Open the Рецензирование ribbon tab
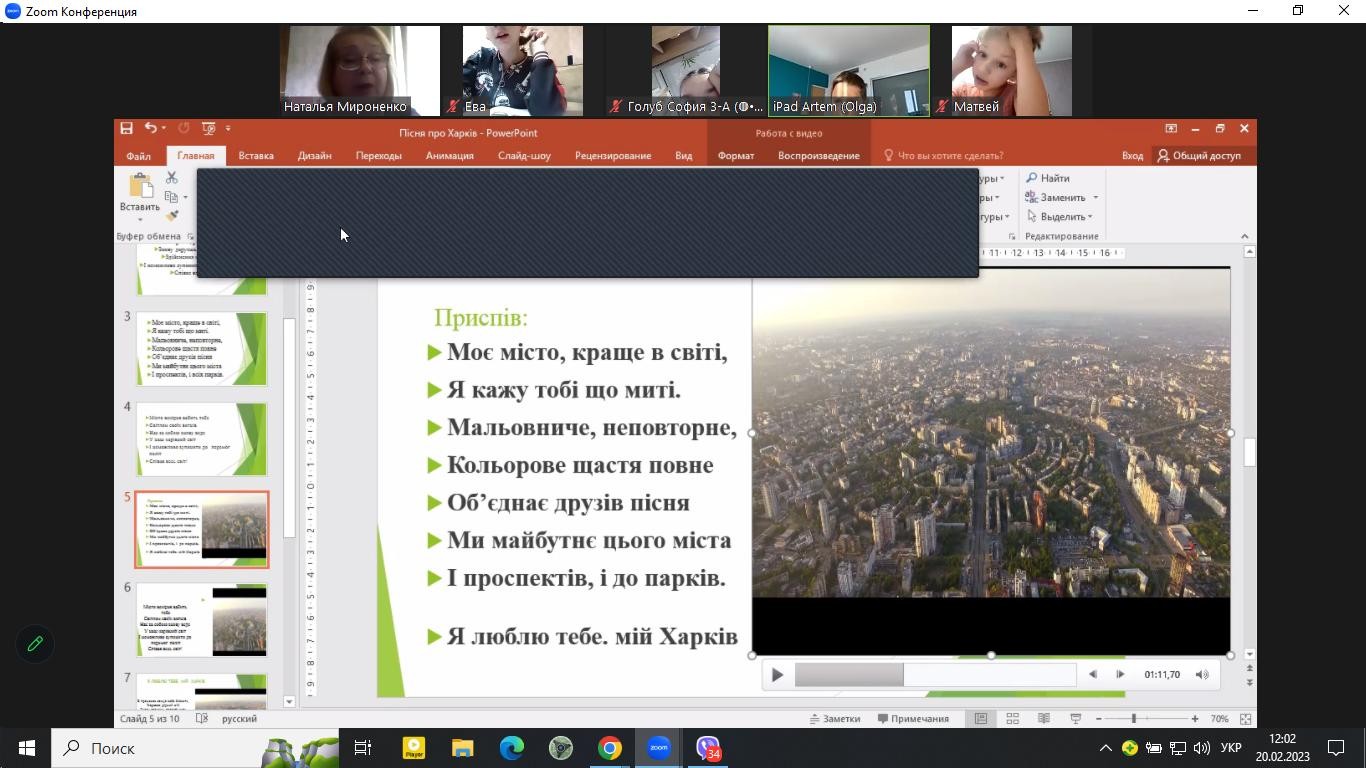Screen dimensions: 1366x768 (x=613, y=156)
